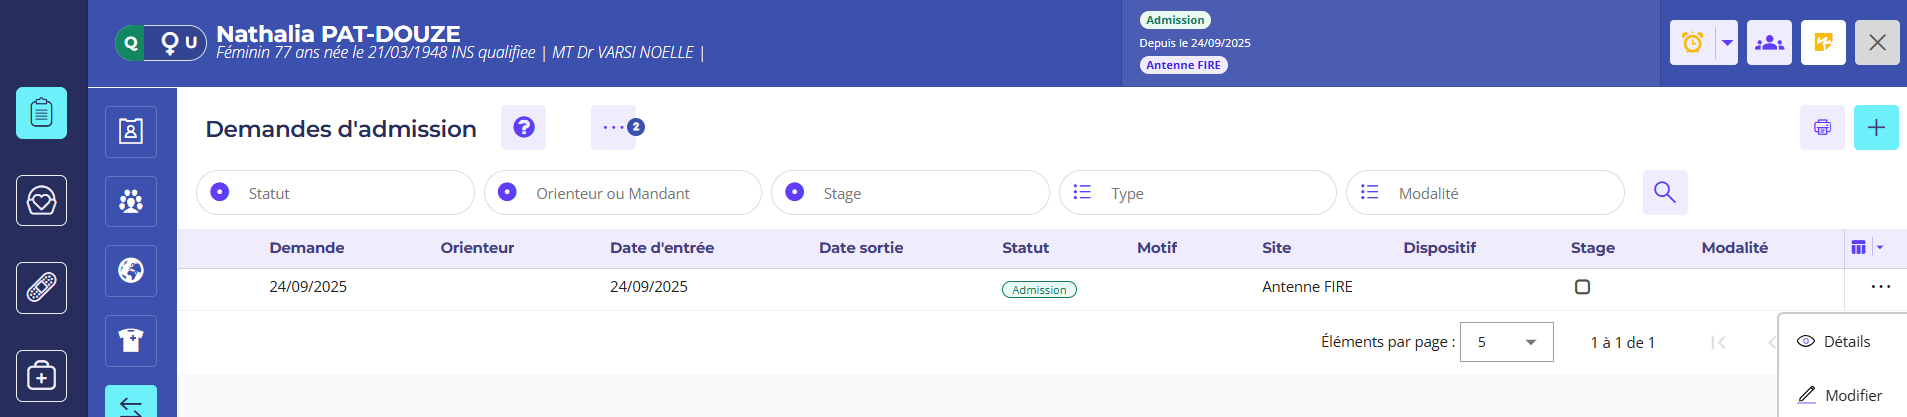Expand the alarm clock dropdown arrow
The height and width of the screenshot is (417, 1907).
pos(1727,43)
